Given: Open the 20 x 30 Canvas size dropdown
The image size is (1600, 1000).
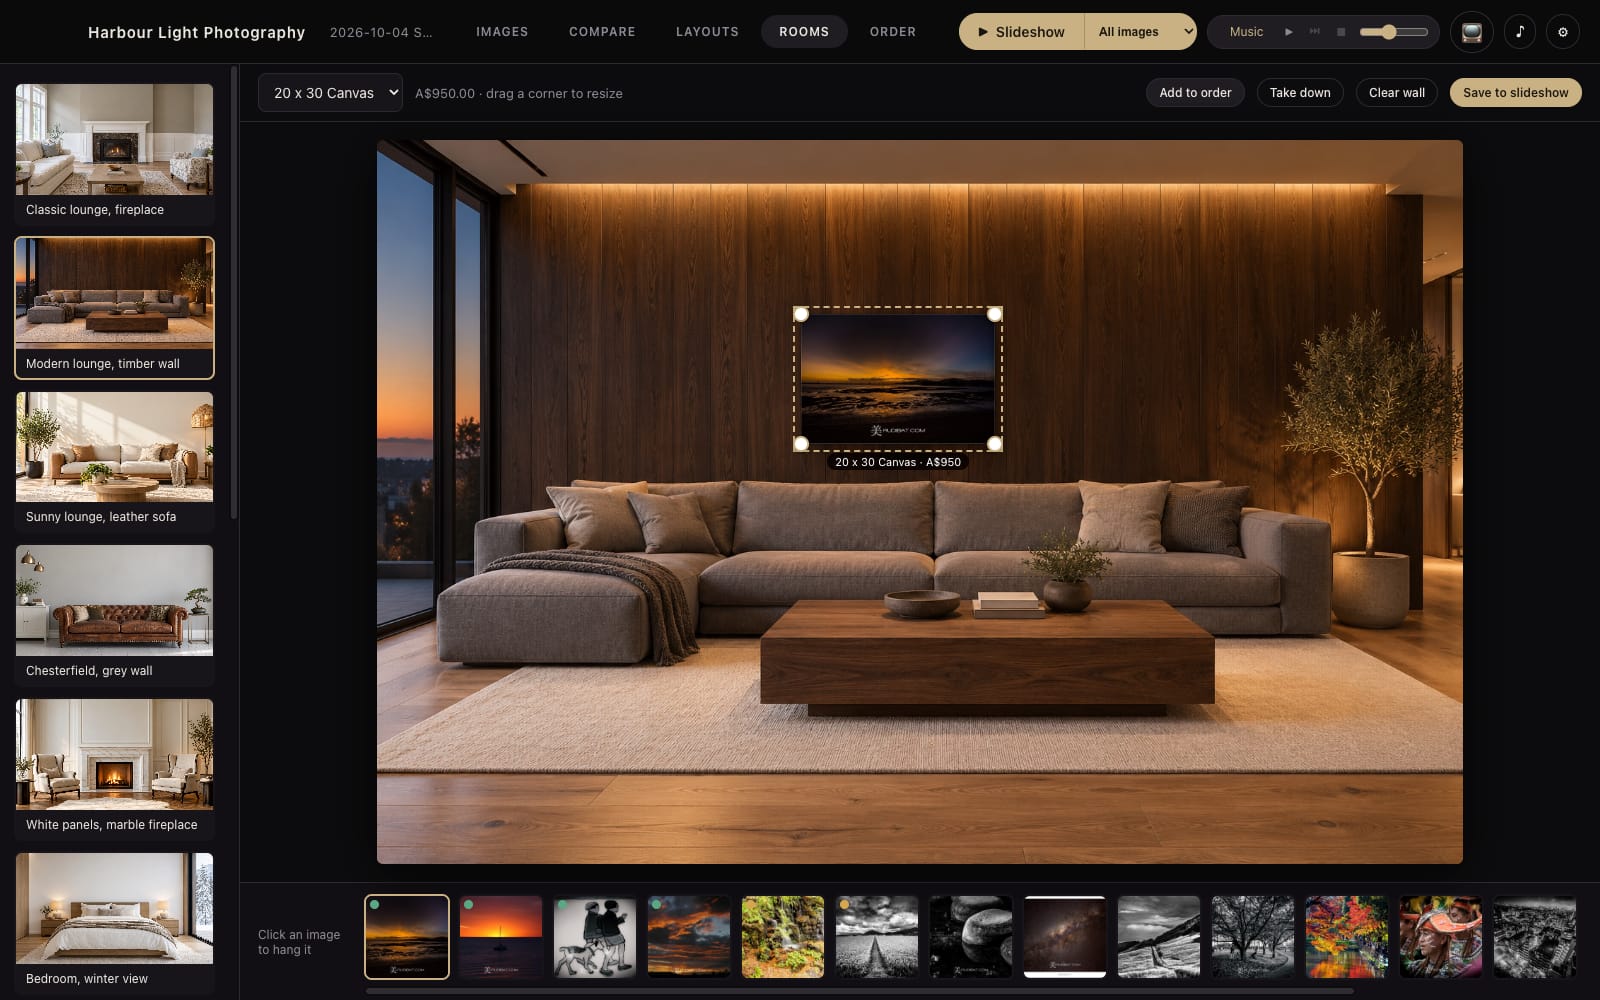Looking at the screenshot, I should click(x=330, y=93).
